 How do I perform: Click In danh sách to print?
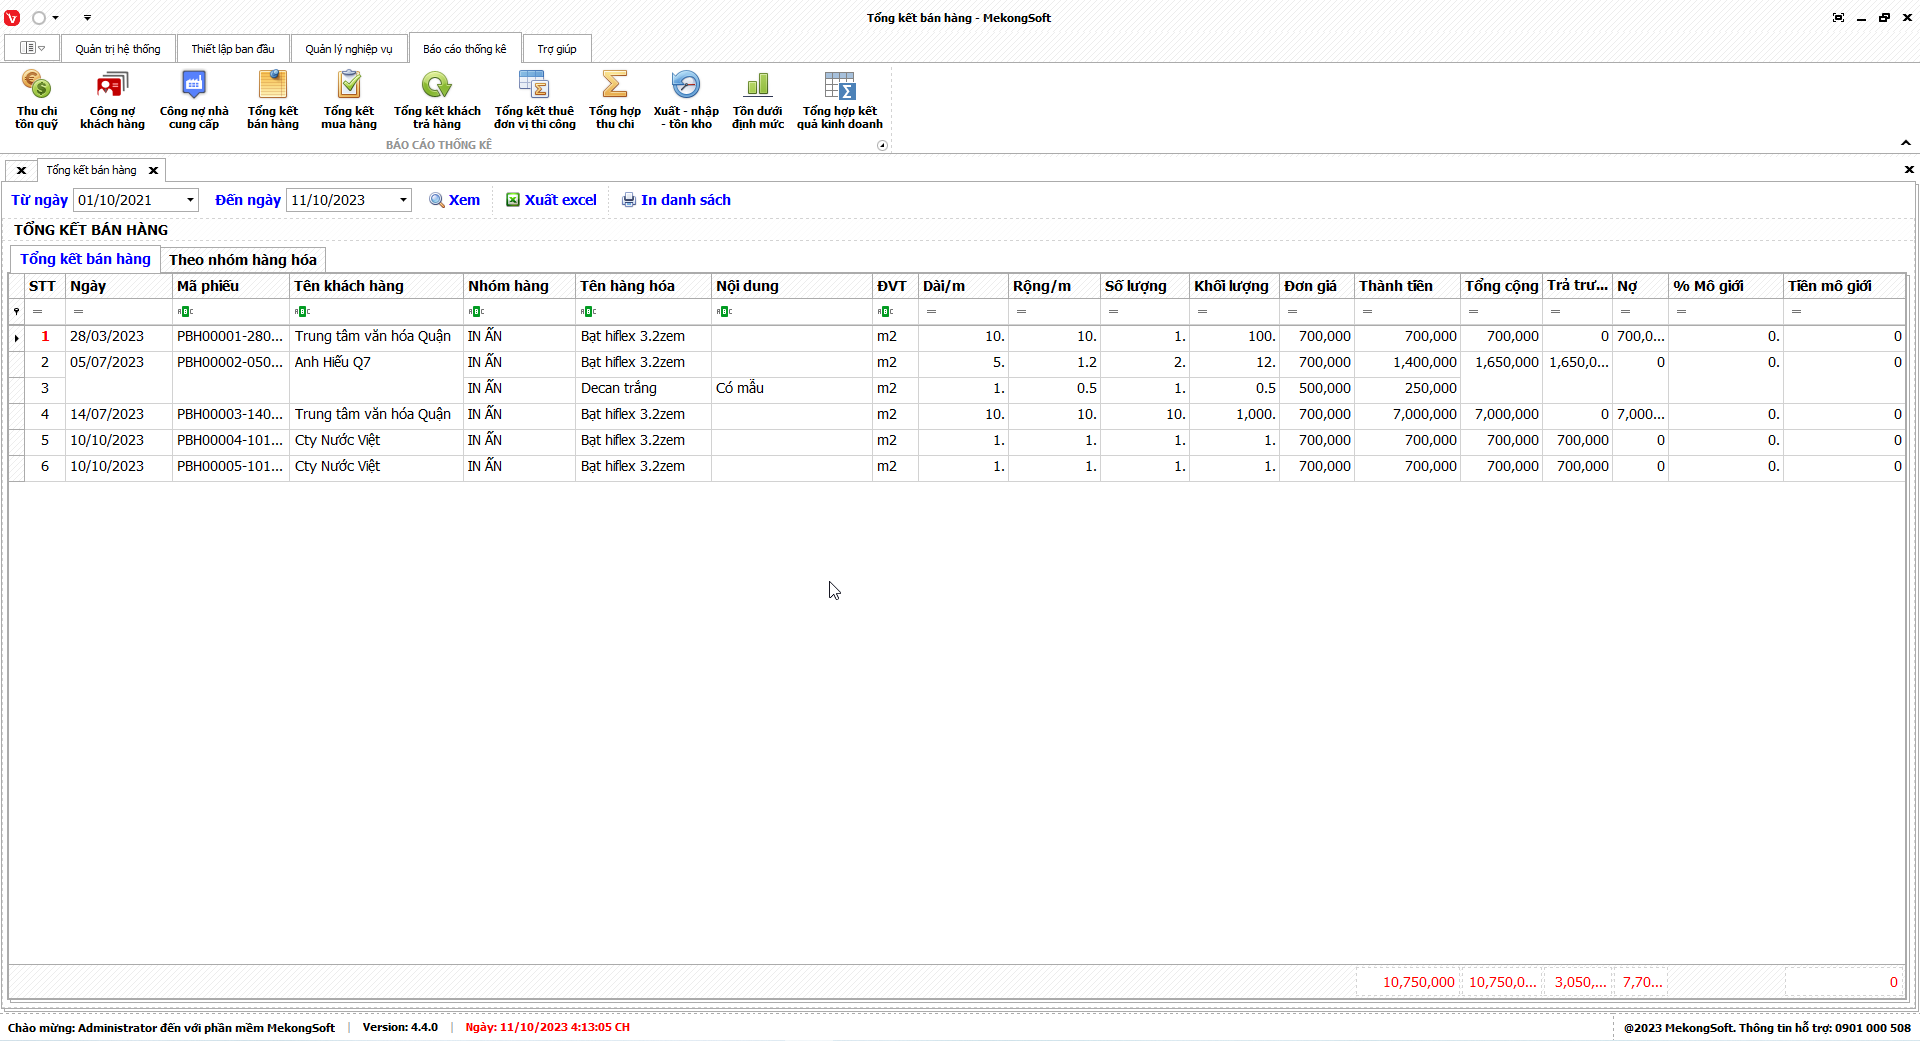(x=676, y=200)
